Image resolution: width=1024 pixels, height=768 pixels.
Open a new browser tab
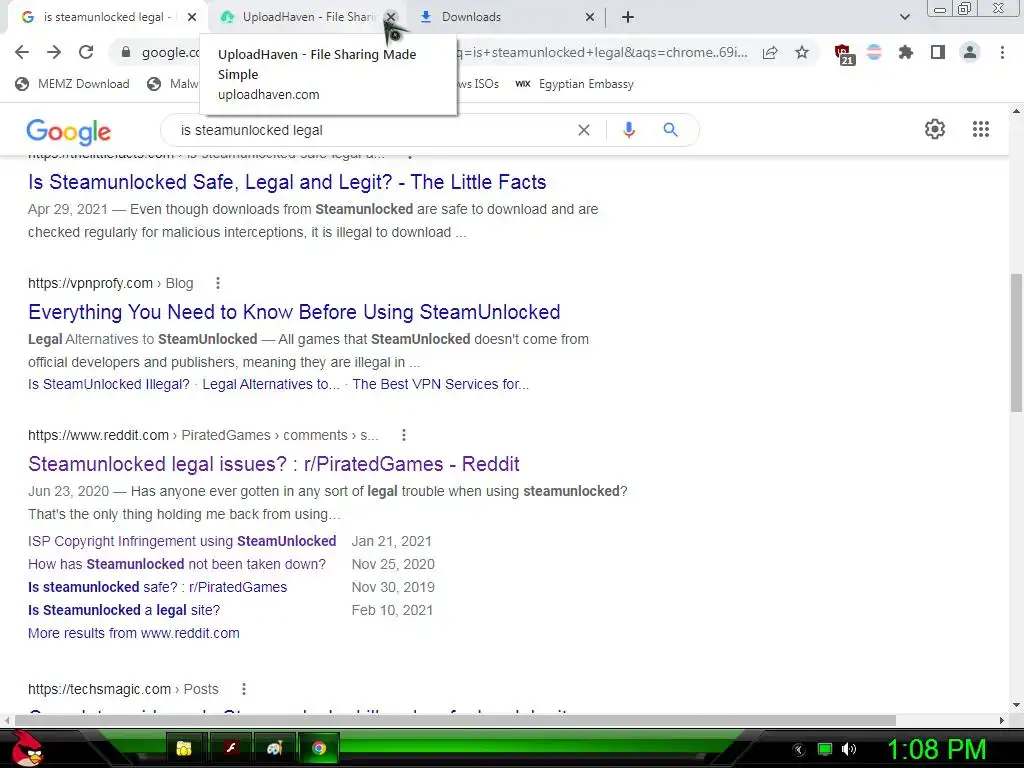[628, 17]
